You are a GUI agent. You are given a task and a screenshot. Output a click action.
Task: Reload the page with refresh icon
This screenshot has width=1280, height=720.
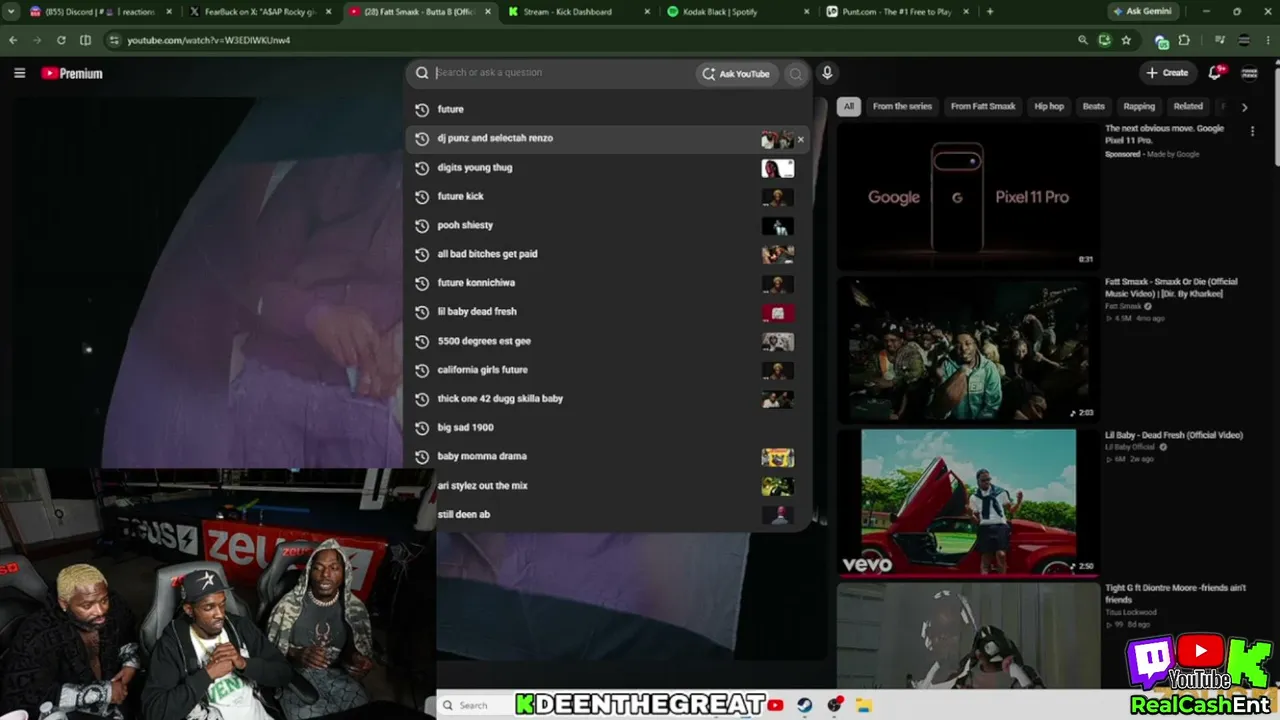61,40
